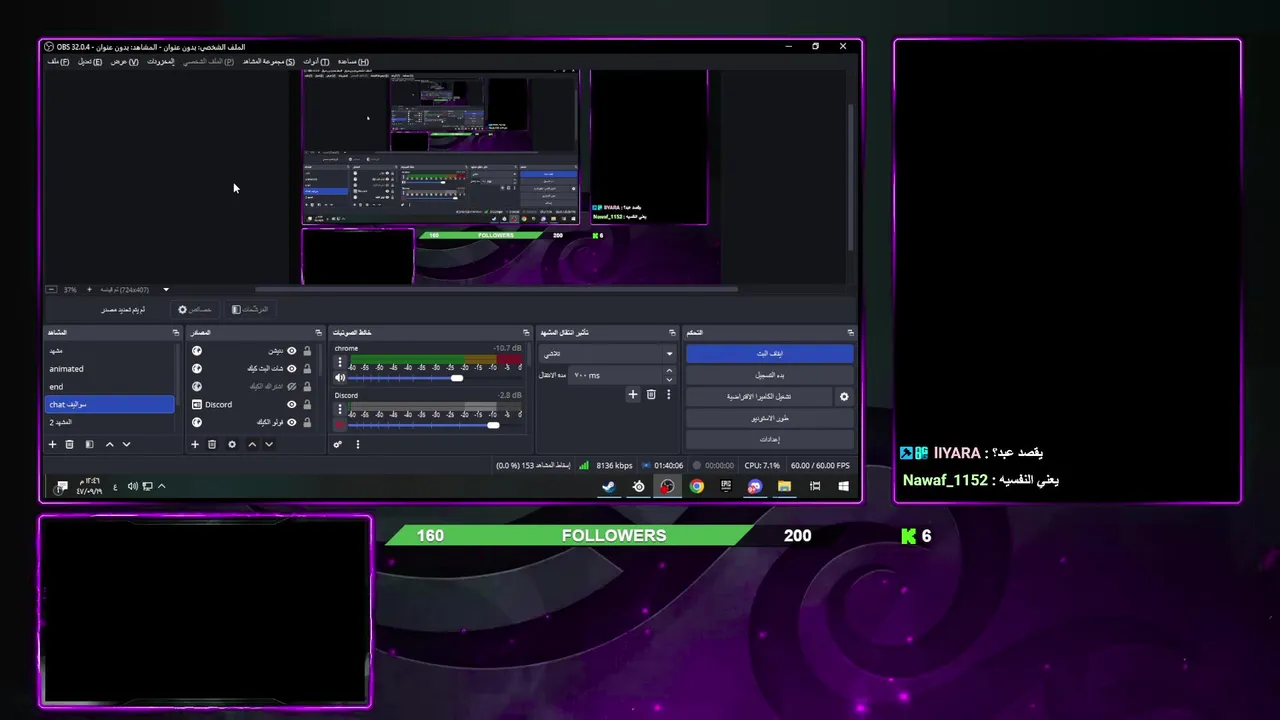Delete selected scene with the trash icon in Scenes panel
This screenshot has height=720, width=1280.
(70, 444)
